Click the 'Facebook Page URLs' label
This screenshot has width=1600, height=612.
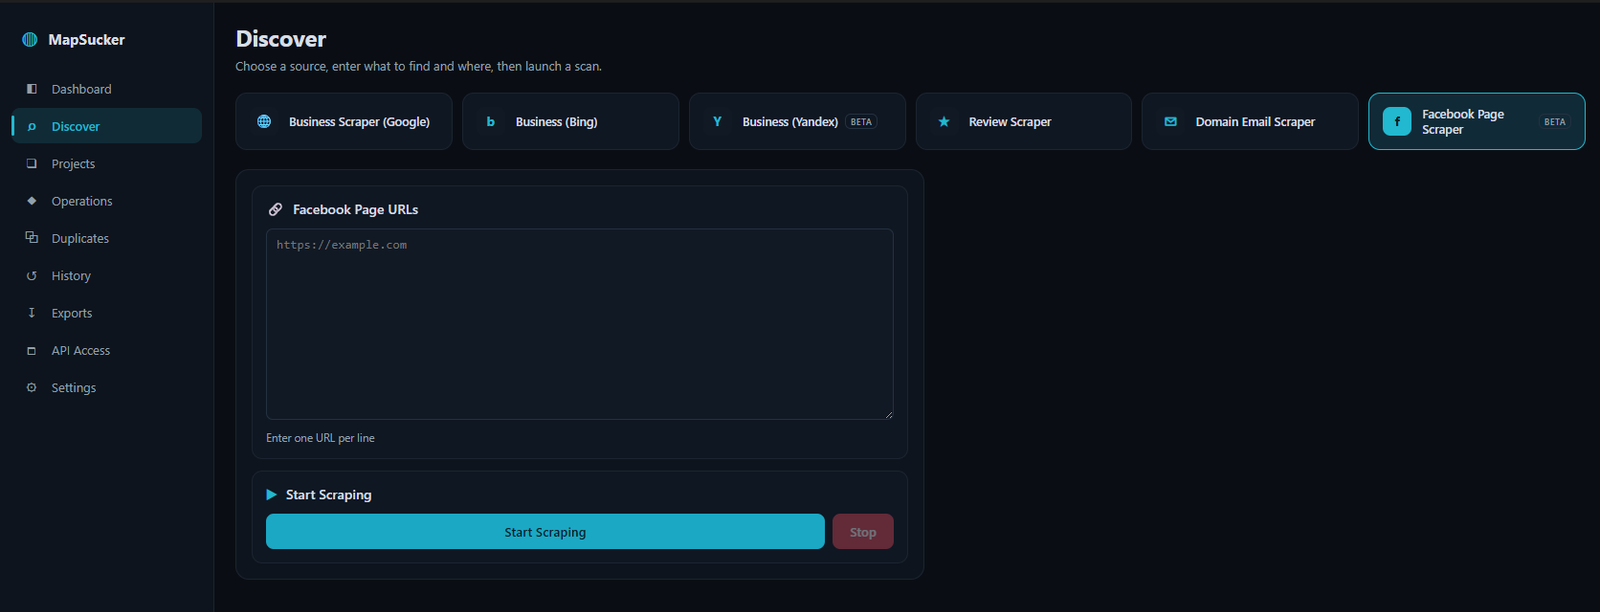tap(355, 209)
